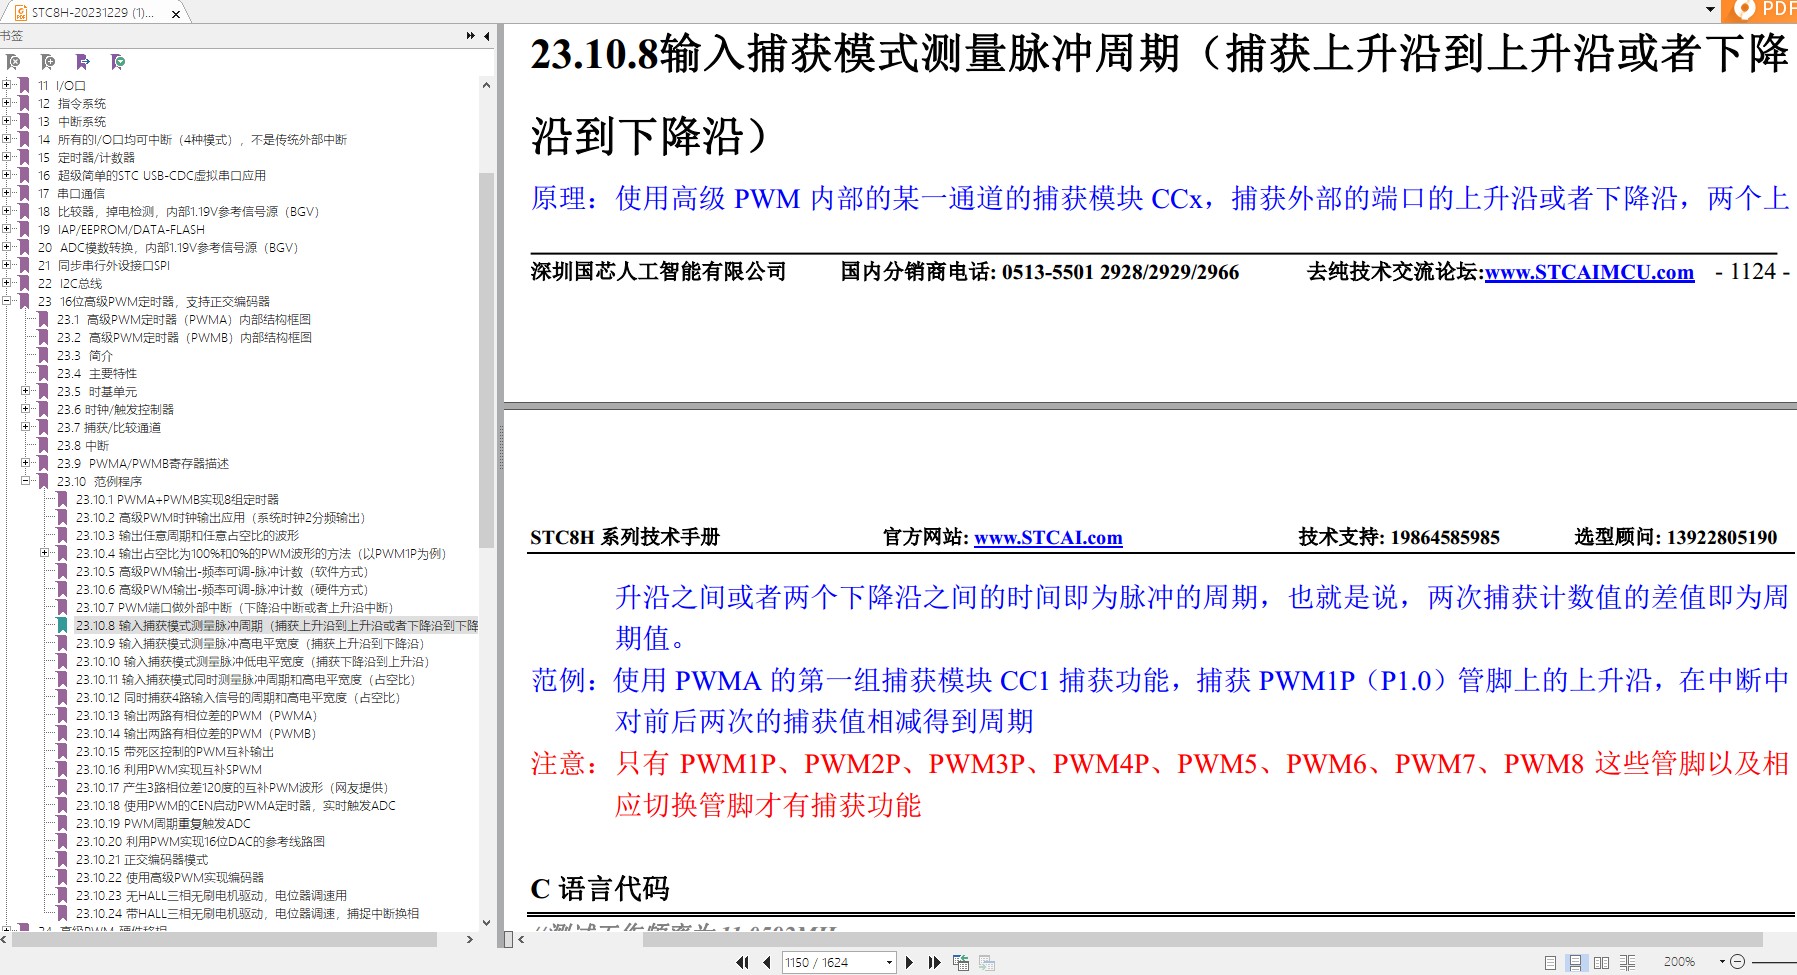Open bookmark 23.10.19 PWM周期重复触发ADC
This screenshot has height=975, width=1797.
click(x=163, y=823)
